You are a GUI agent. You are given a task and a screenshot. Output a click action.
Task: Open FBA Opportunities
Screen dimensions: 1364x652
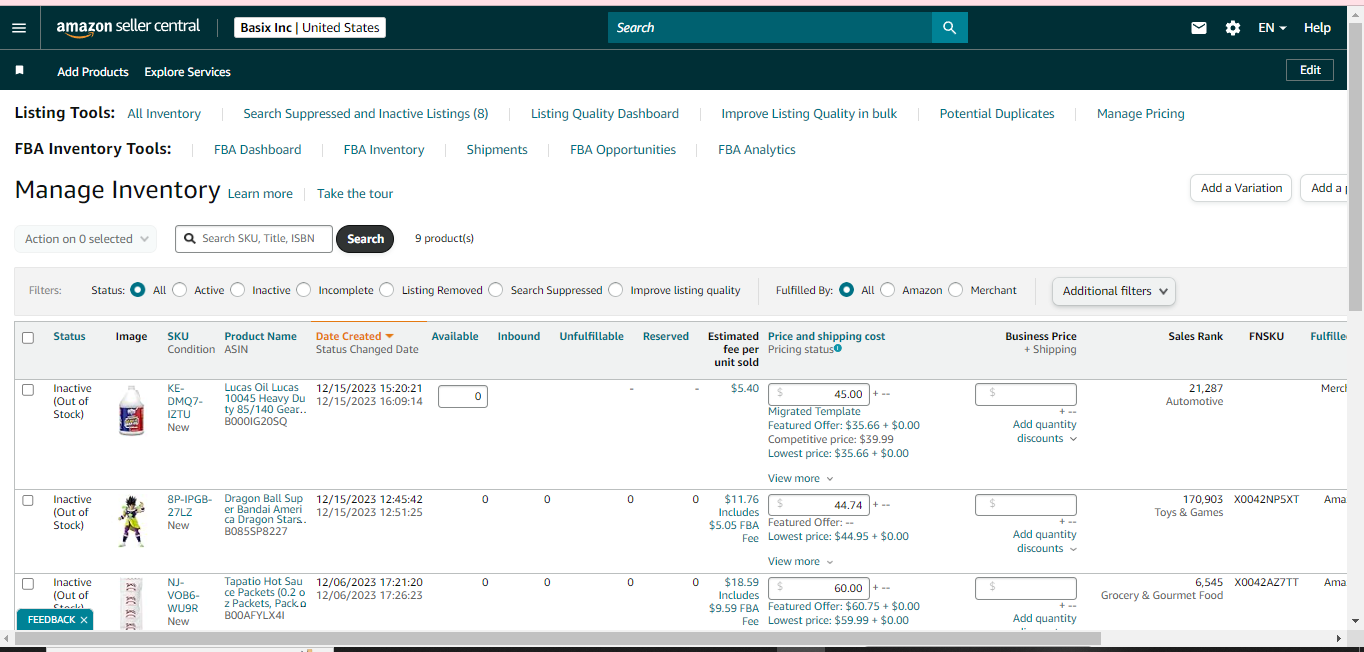(x=623, y=150)
